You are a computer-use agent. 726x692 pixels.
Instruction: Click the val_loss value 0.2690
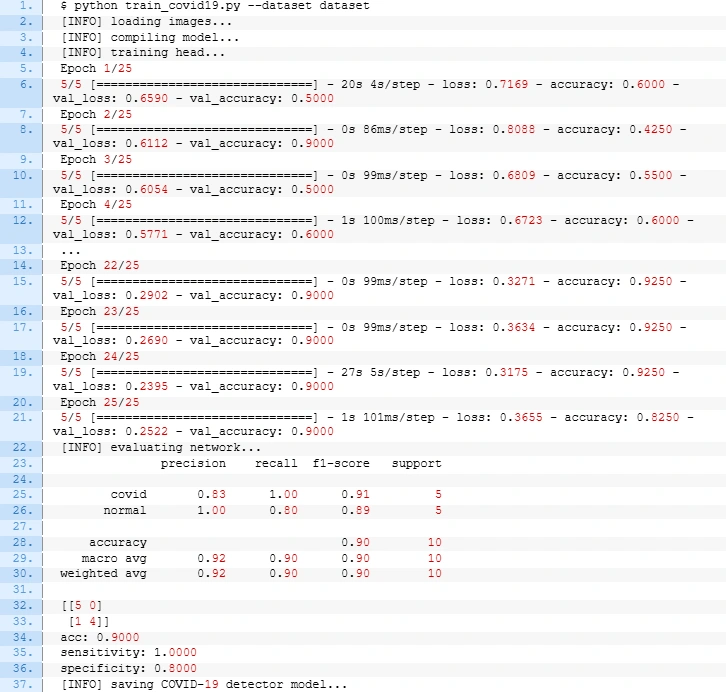tap(146, 341)
